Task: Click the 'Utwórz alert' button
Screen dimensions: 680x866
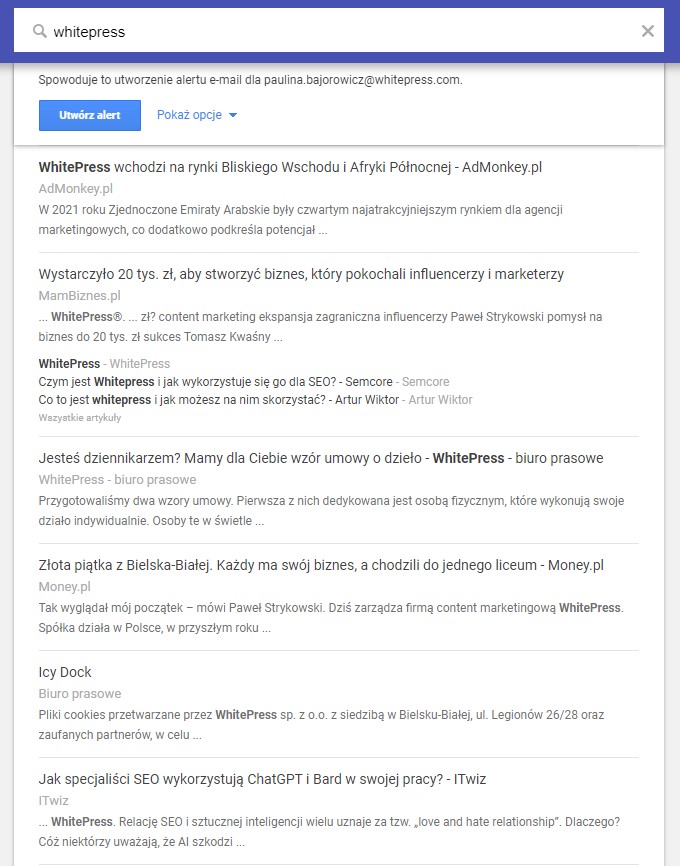Action: (89, 115)
